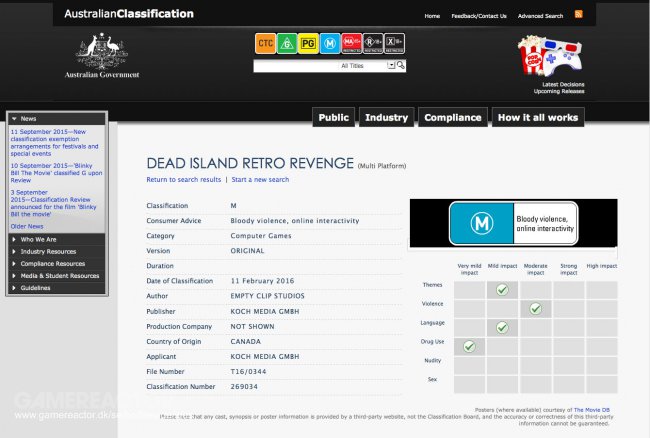
Task: Expand the Industry Resources section
Action: pyautogui.click(x=56, y=252)
